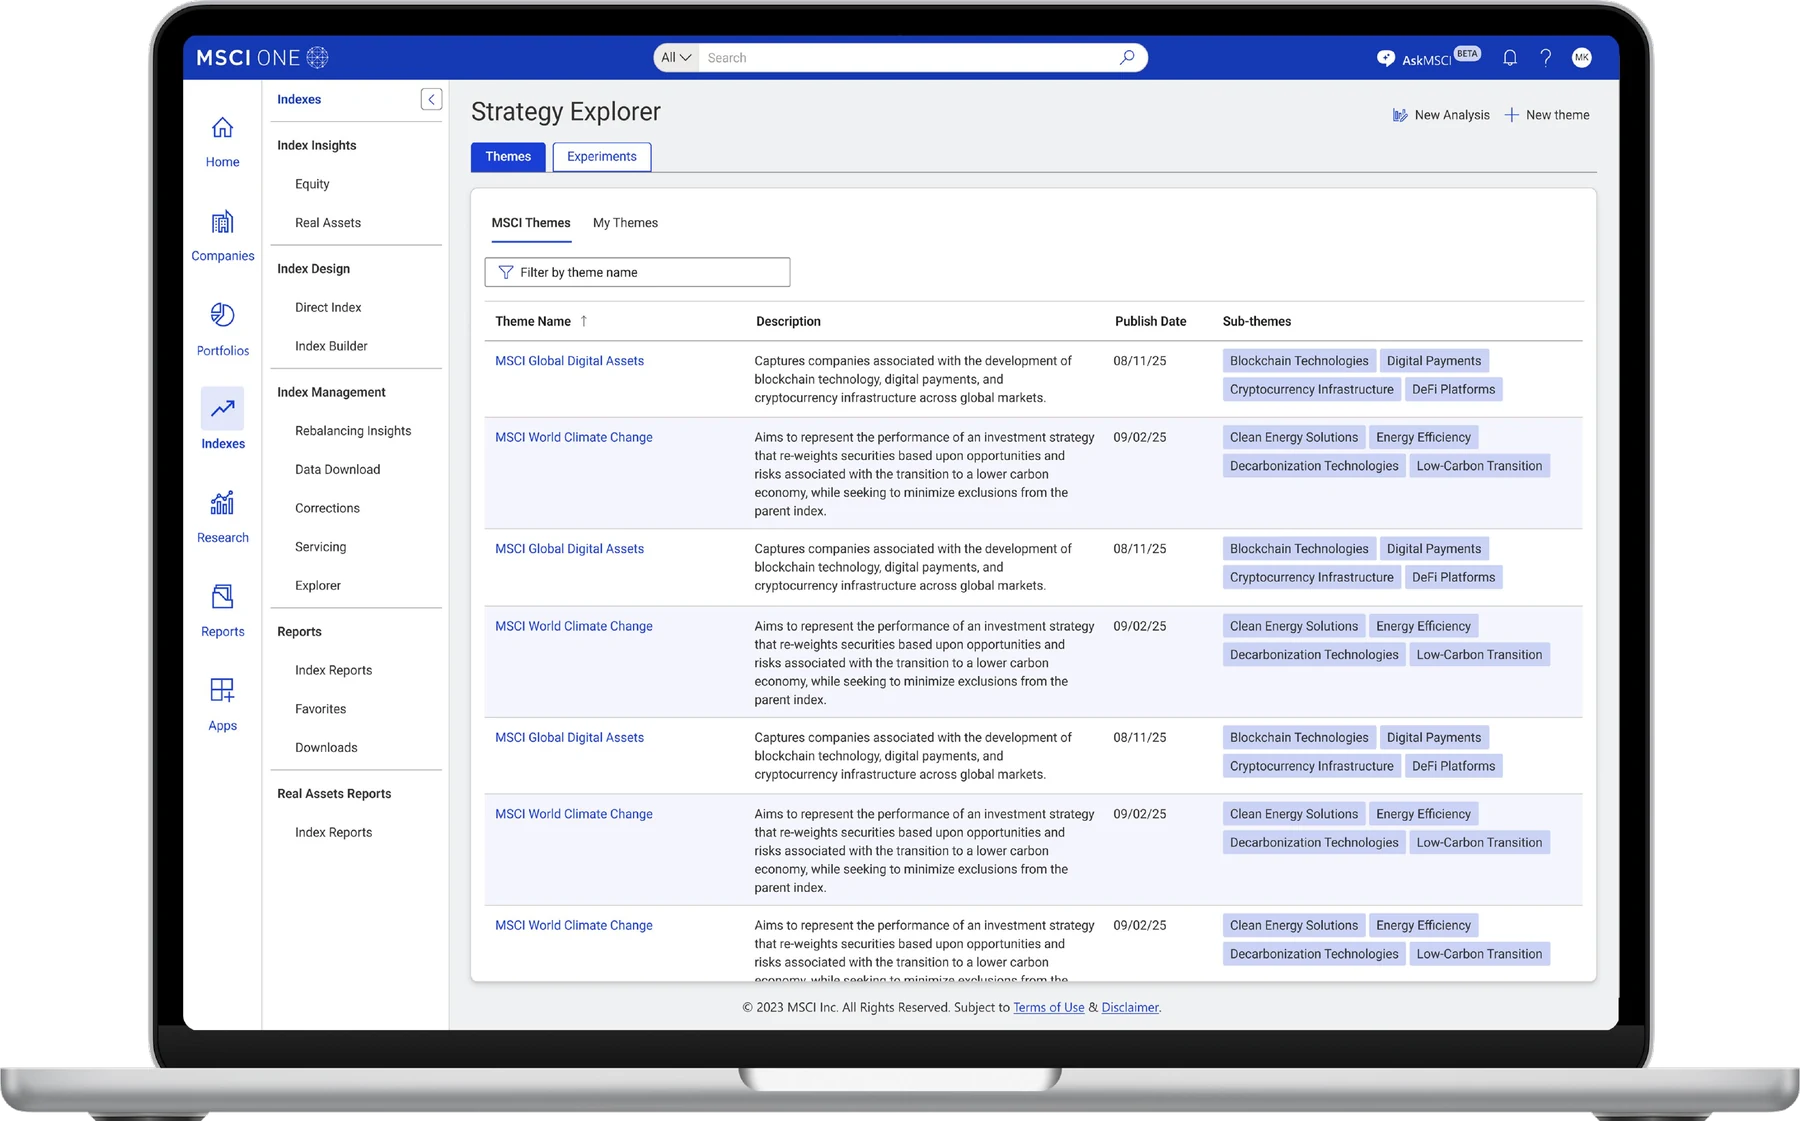Open Index Reports under Real Assets Reports

333,833
